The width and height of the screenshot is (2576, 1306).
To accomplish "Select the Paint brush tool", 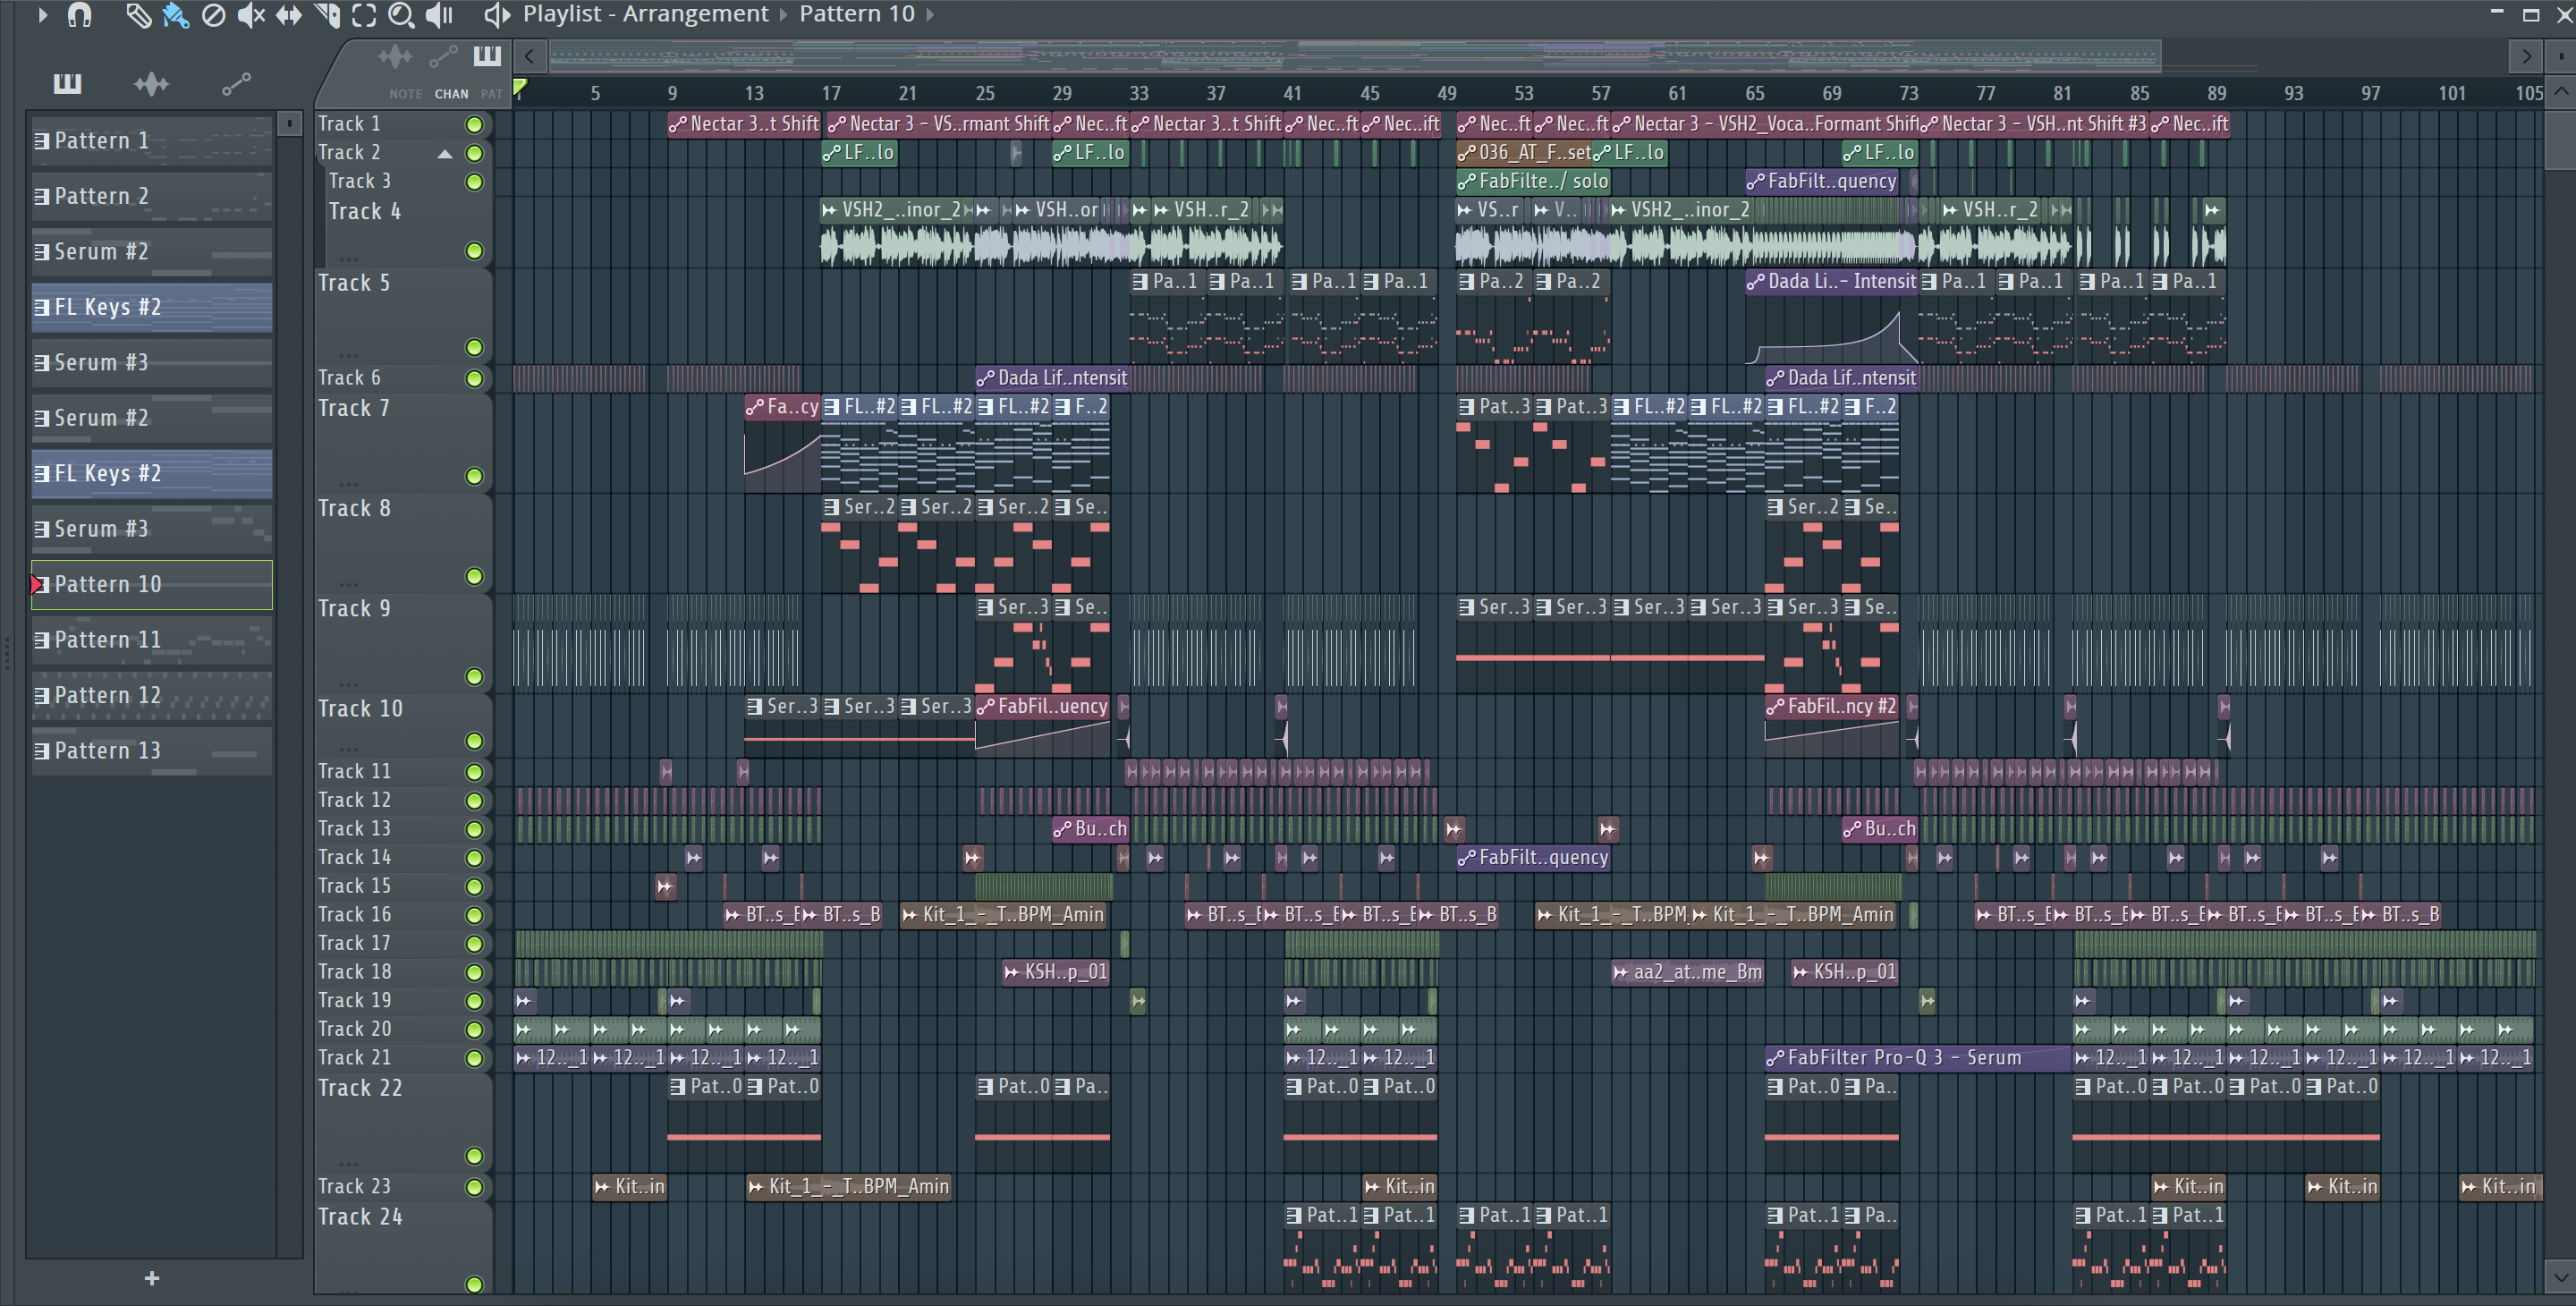I will point(176,15).
